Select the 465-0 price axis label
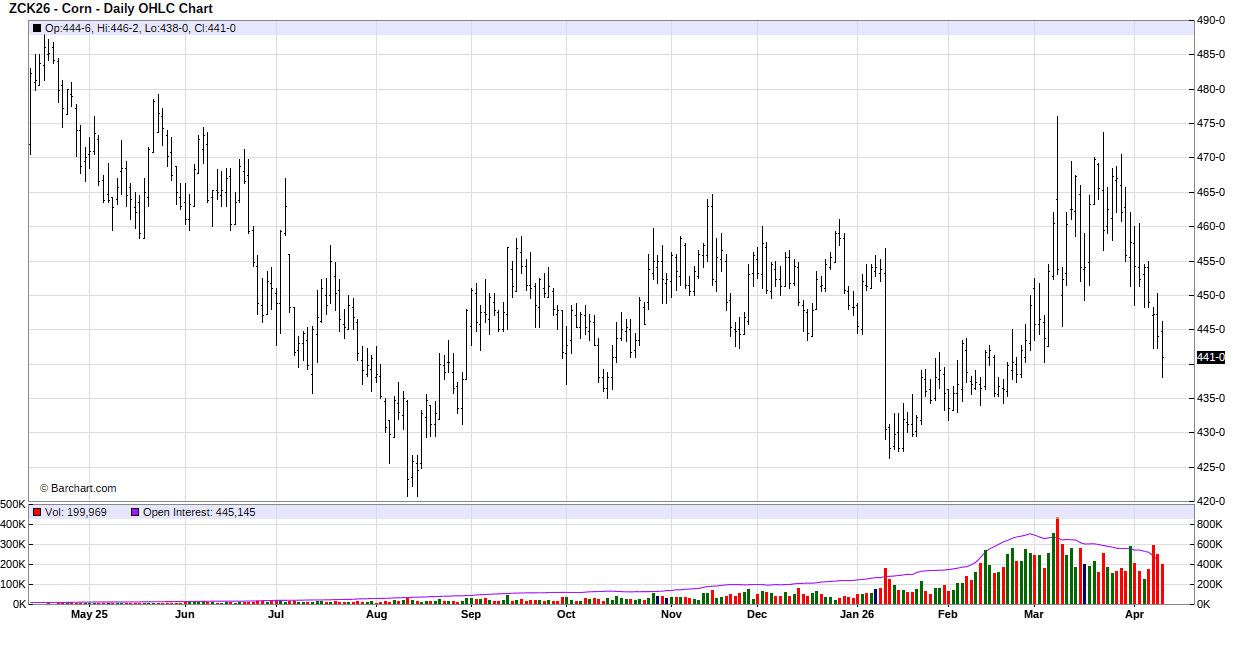Image resolution: width=1236 pixels, height=645 pixels. tap(1211, 192)
